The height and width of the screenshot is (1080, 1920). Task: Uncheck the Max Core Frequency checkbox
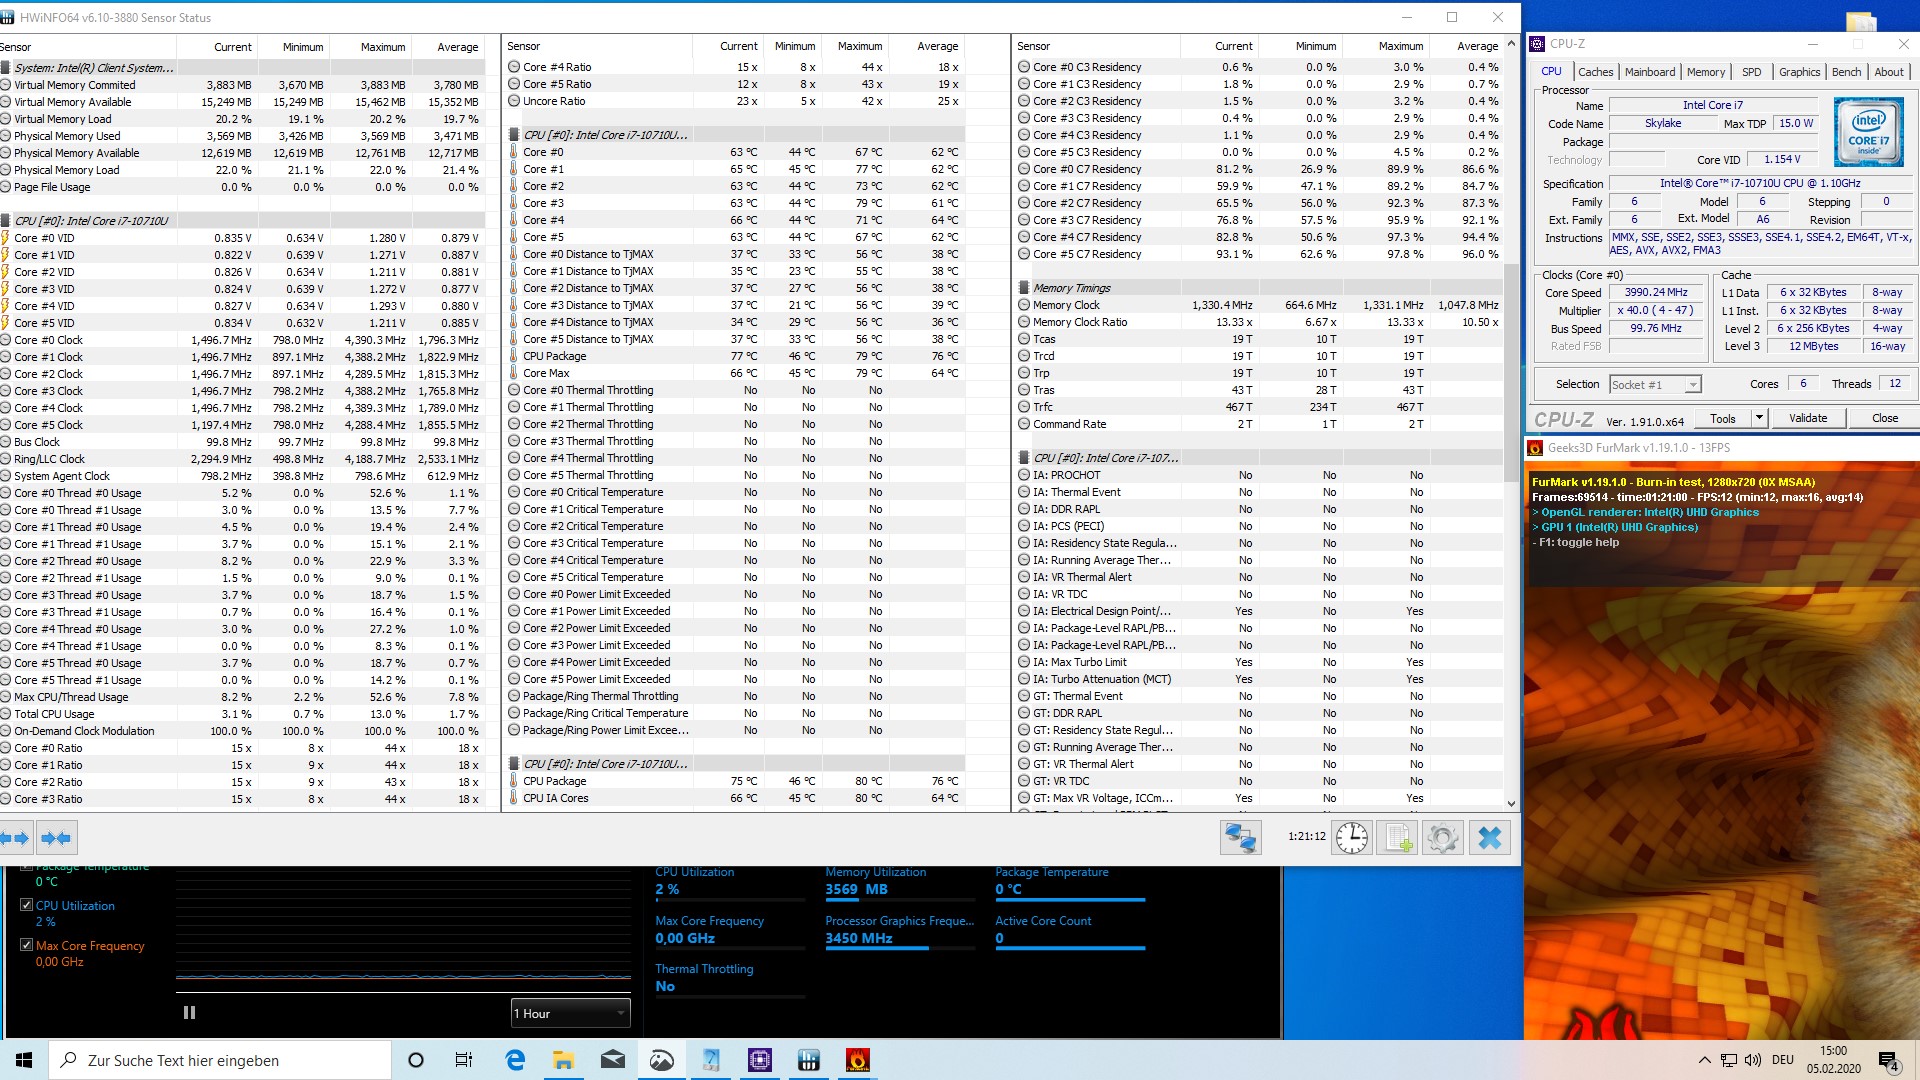pos(27,945)
